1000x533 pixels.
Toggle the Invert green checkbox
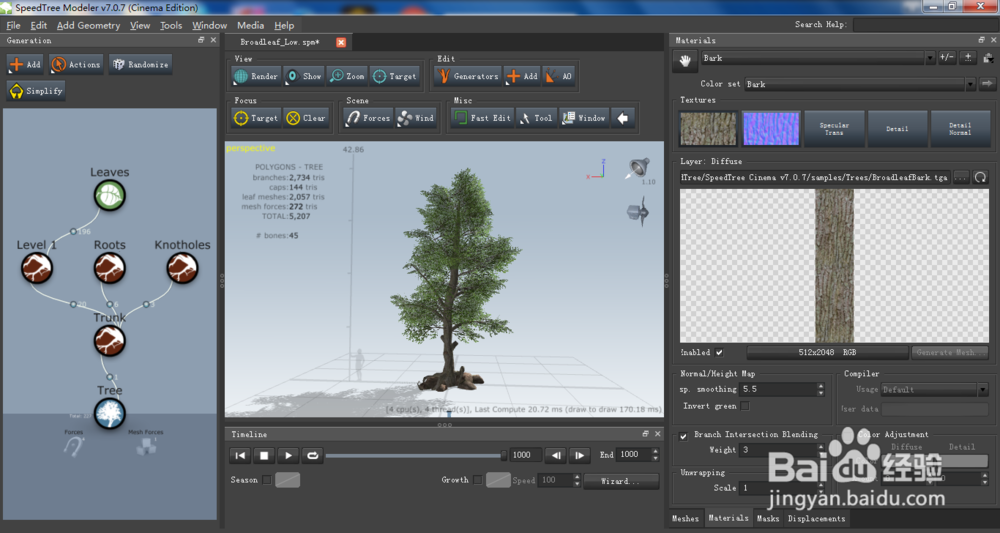click(745, 406)
